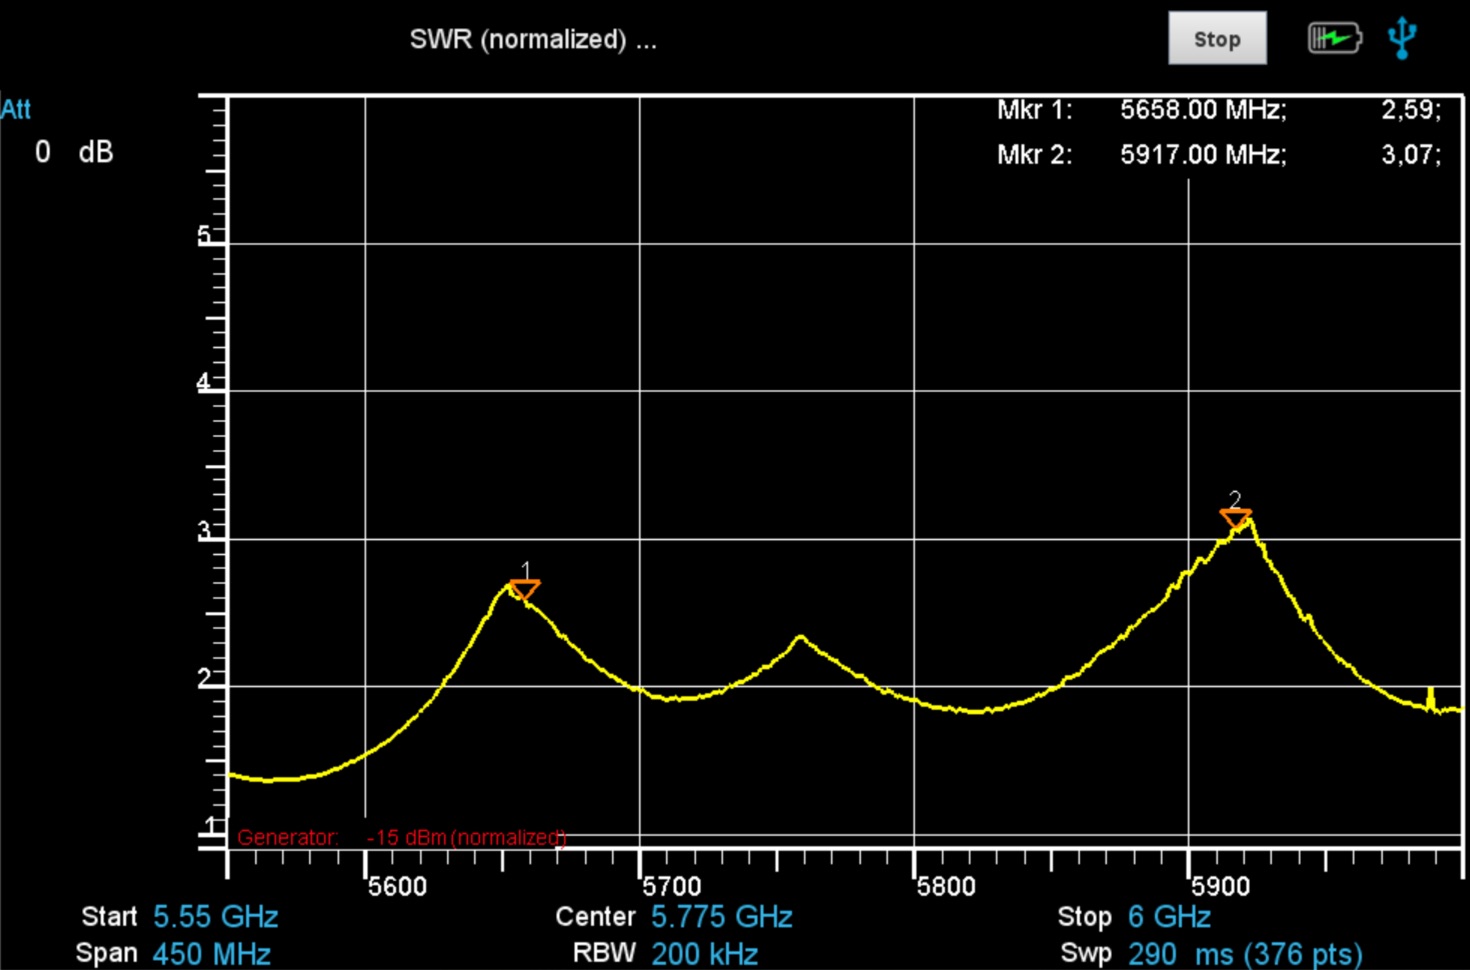1470x970 pixels.
Task: Edit the Stop frequency 6 GHz
Action: pyautogui.click(x=1169, y=917)
